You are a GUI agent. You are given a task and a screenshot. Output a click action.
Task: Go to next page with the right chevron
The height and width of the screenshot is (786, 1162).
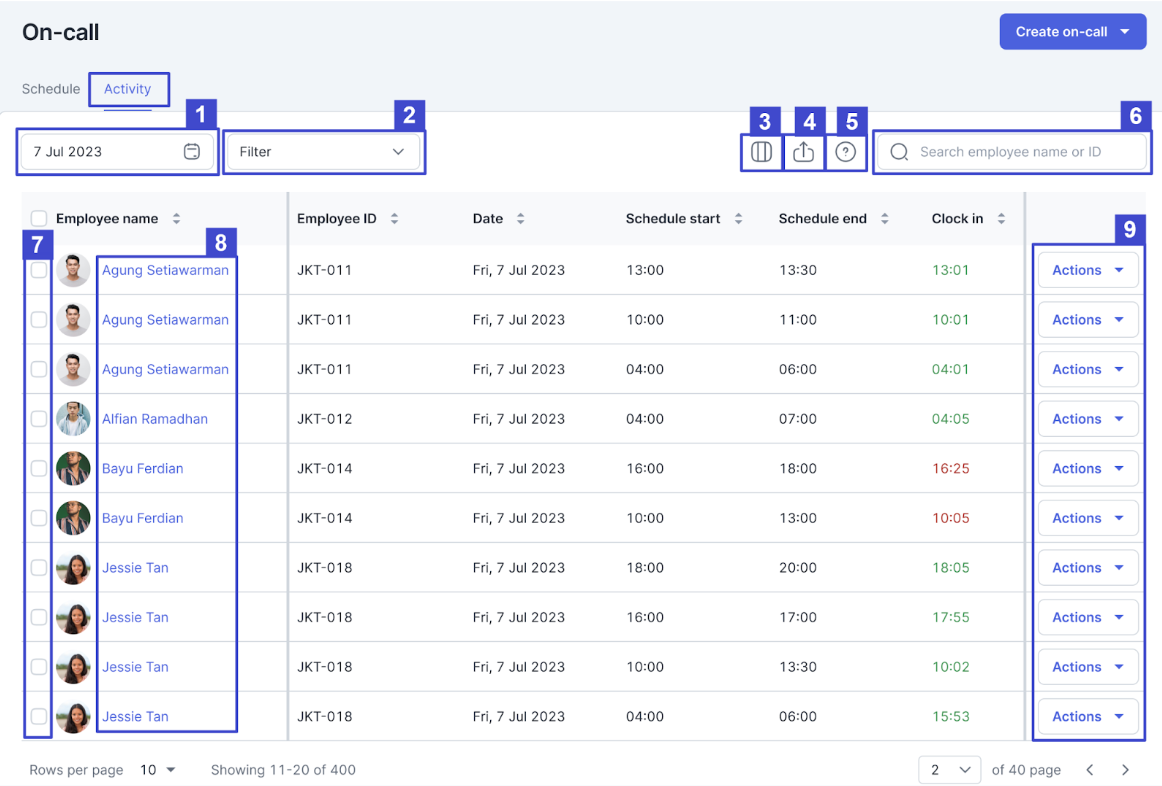1124,769
